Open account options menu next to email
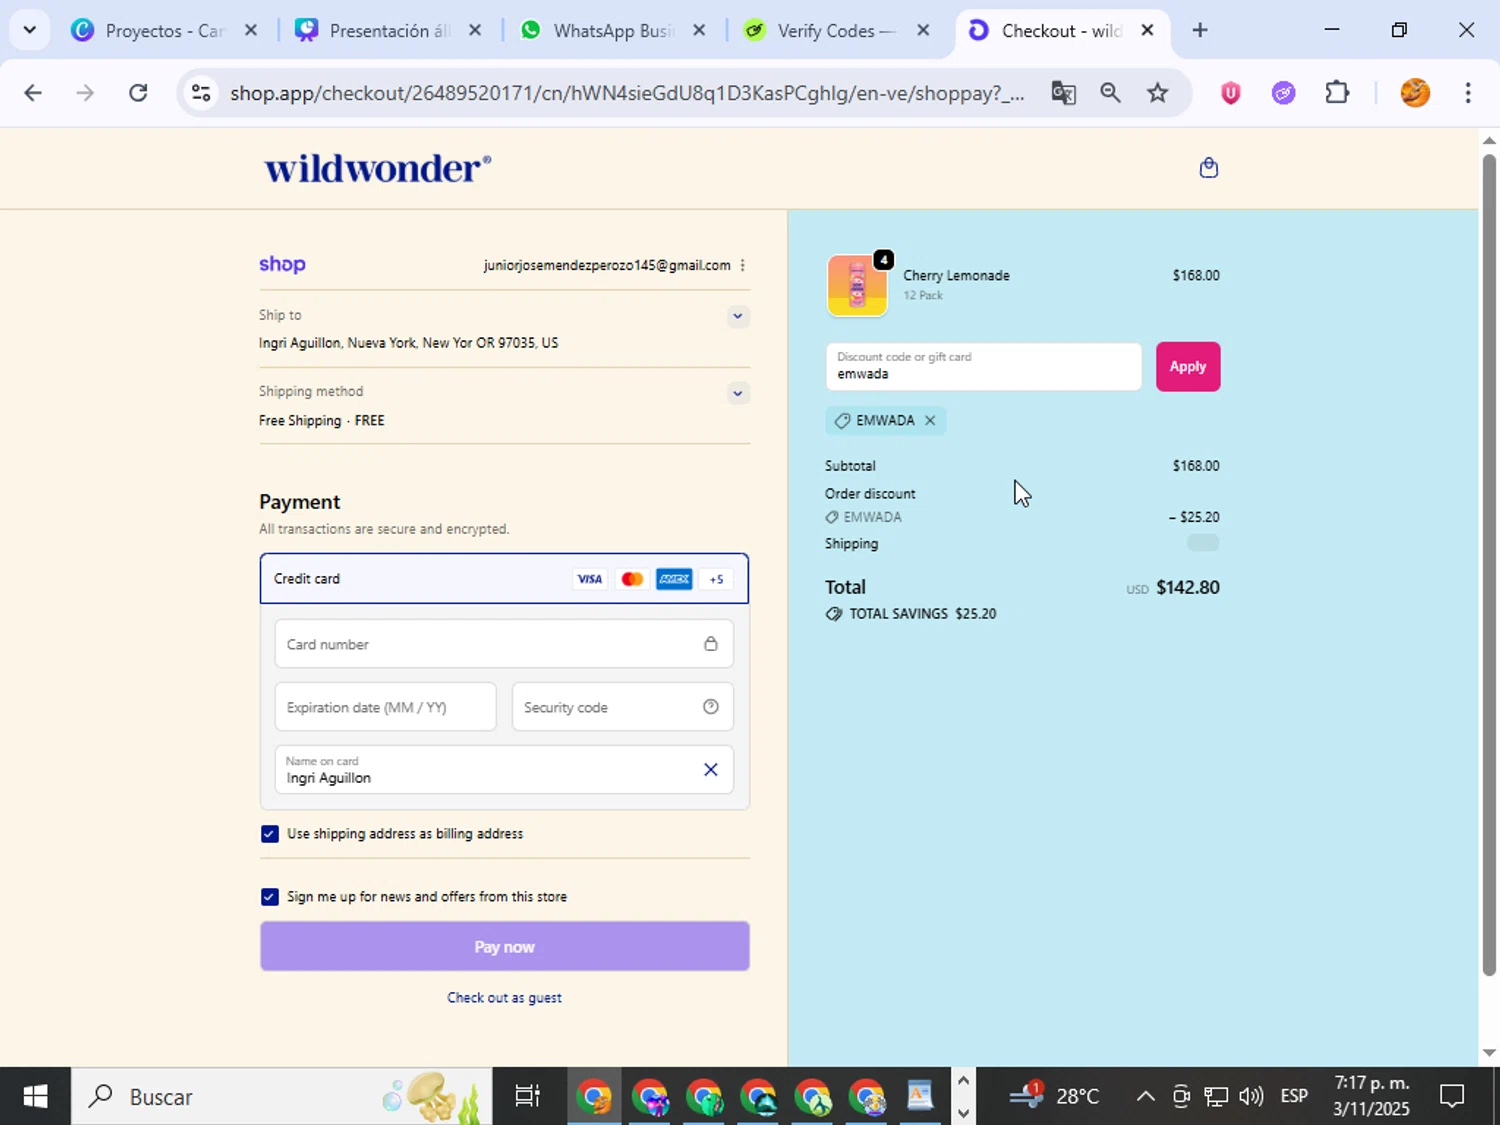Image resolution: width=1500 pixels, height=1125 pixels. (742, 265)
